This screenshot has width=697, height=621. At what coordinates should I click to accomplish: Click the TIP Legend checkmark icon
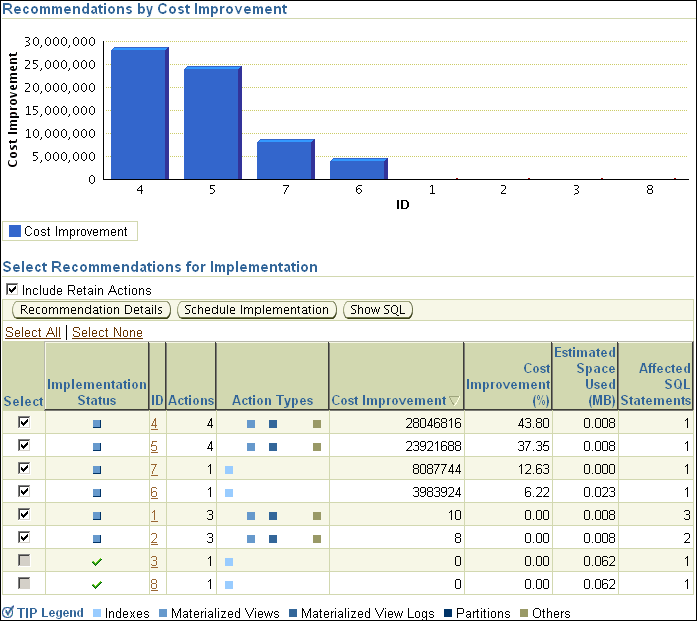tap(8, 612)
